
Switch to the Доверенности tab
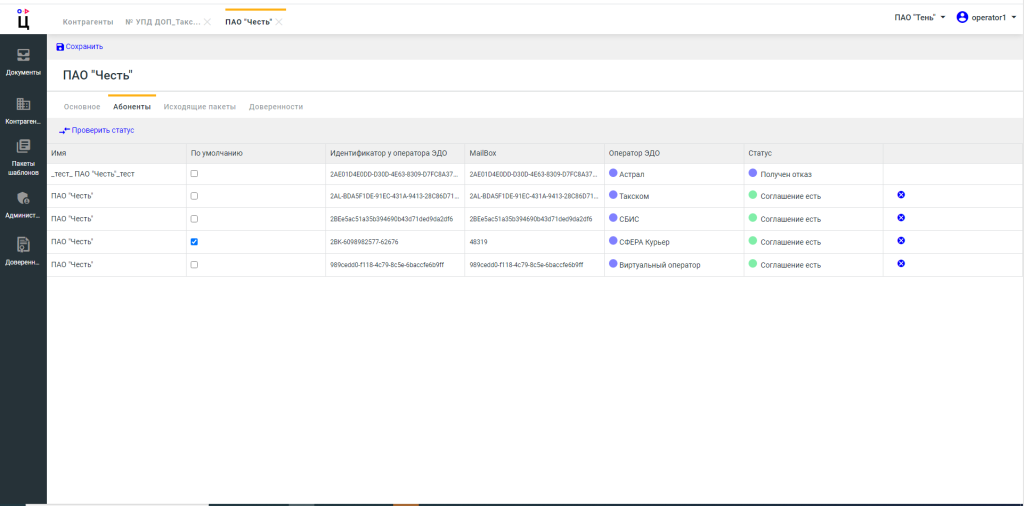276,106
